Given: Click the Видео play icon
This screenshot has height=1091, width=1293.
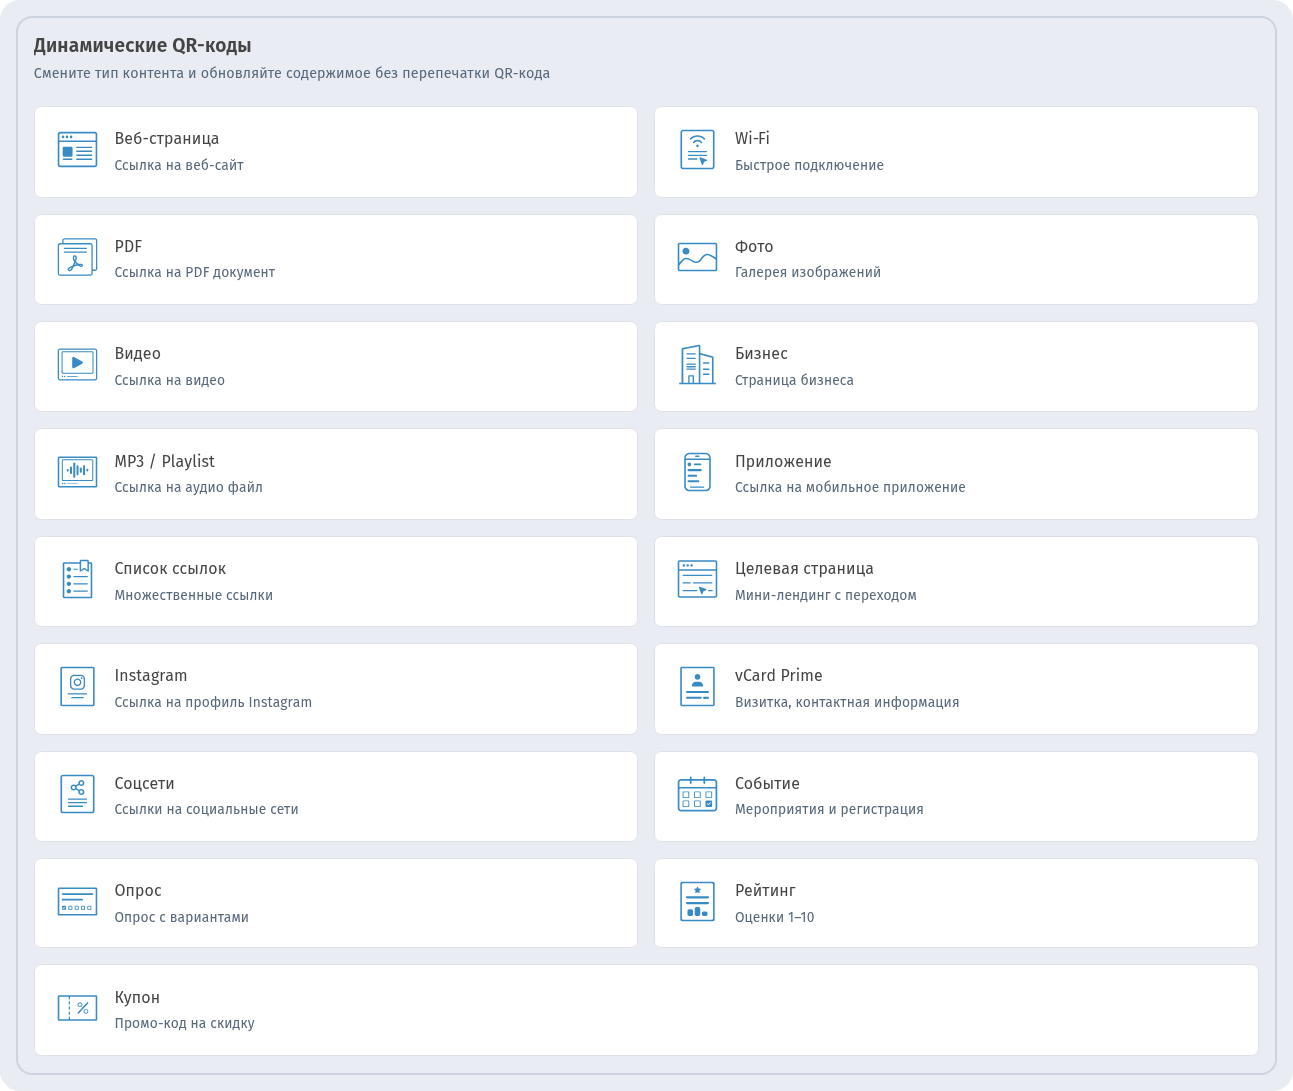Looking at the screenshot, I should coord(77,365).
